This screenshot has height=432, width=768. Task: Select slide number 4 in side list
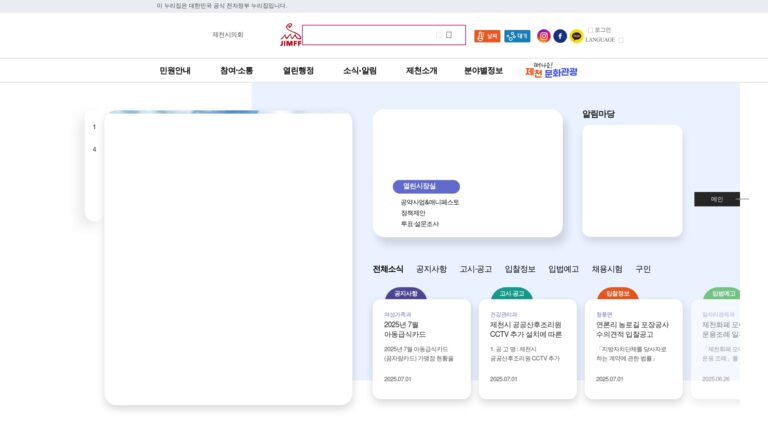[94, 149]
